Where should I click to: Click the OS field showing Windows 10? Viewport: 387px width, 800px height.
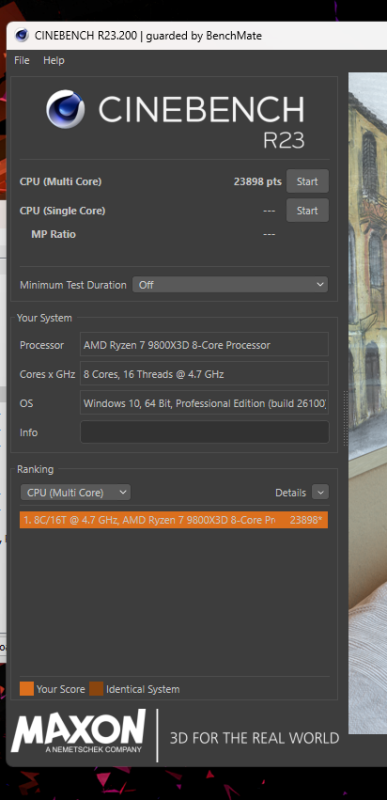click(204, 403)
